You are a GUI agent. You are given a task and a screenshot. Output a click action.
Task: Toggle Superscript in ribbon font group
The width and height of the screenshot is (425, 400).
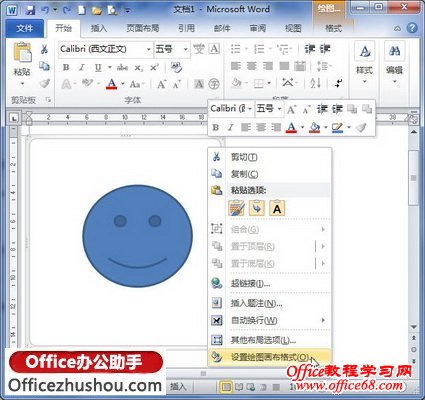[x=154, y=68]
